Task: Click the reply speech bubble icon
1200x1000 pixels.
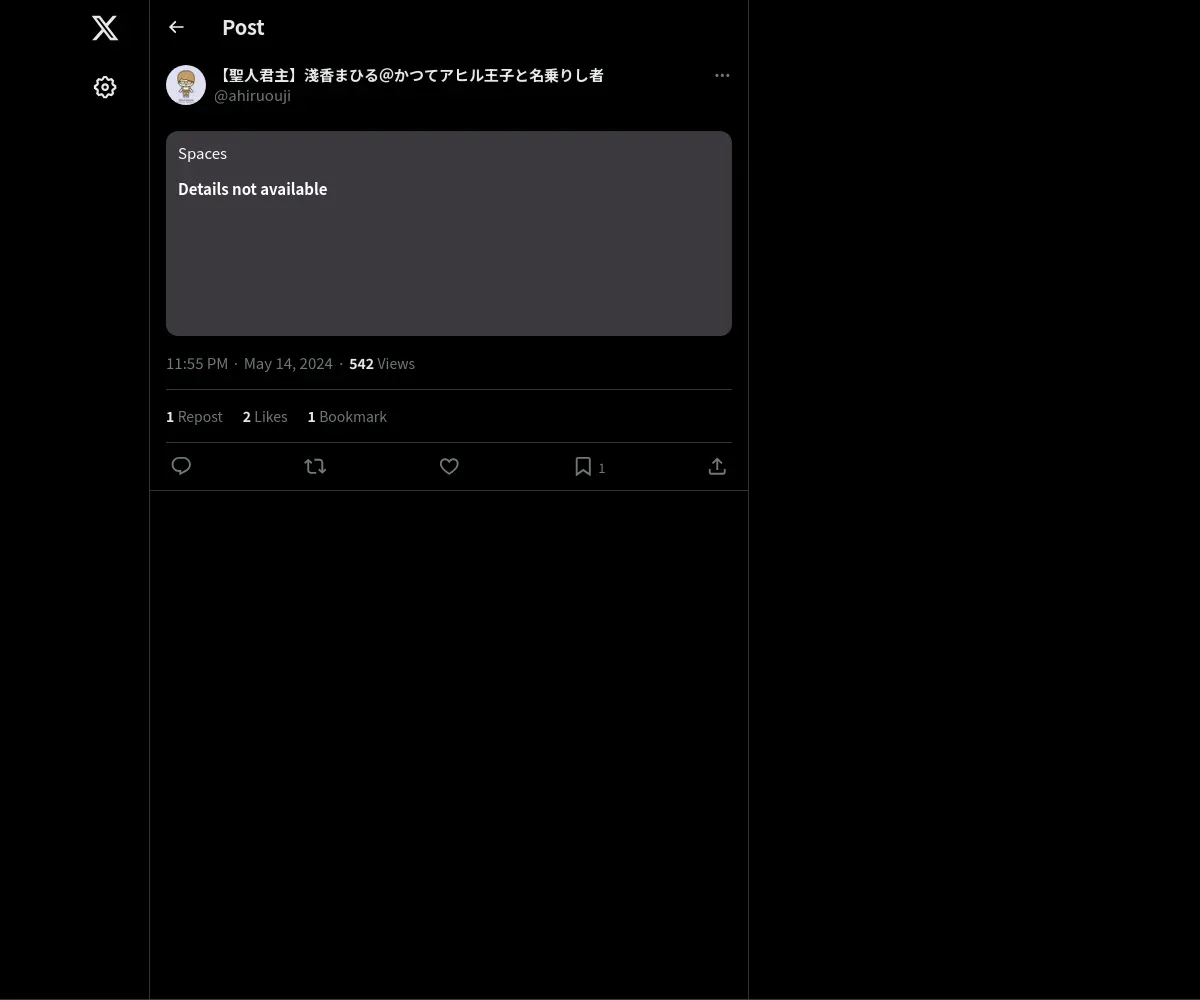Action: coord(181,466)
